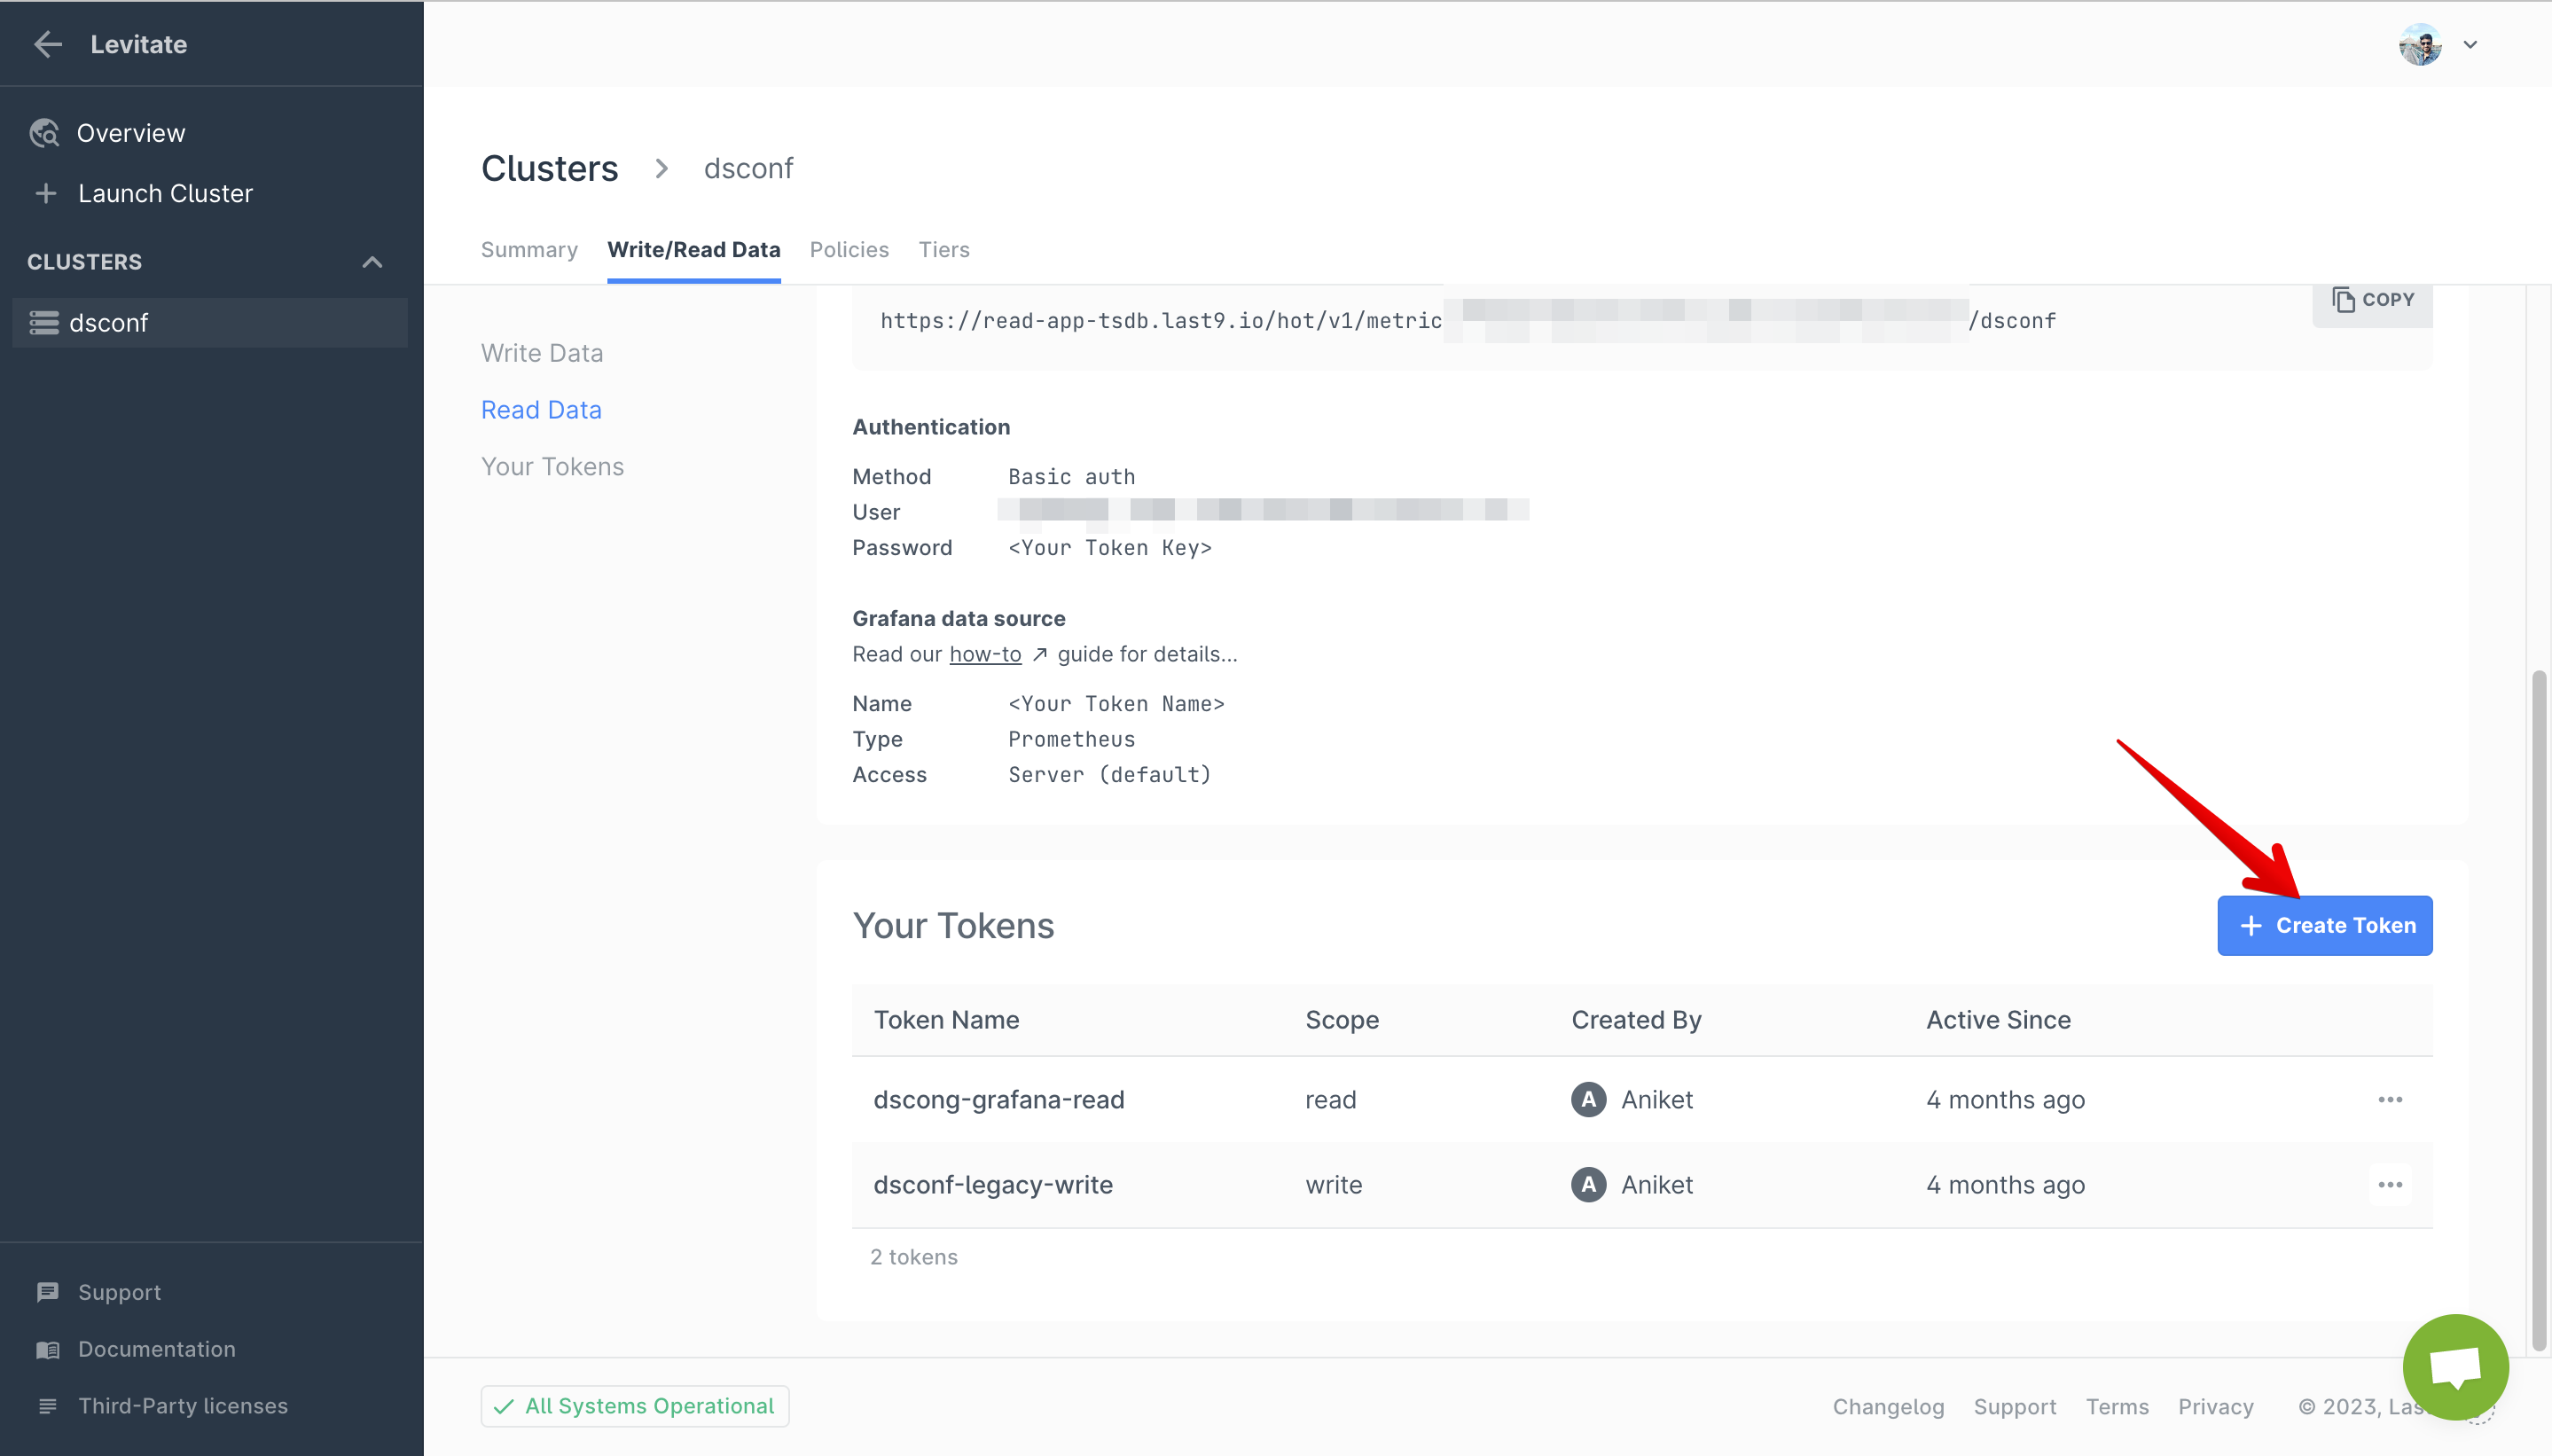Click All Systems Operational status badge
This screenshot has height=1456, width=2552.
pyautogui.click(x=634, y=1406)
